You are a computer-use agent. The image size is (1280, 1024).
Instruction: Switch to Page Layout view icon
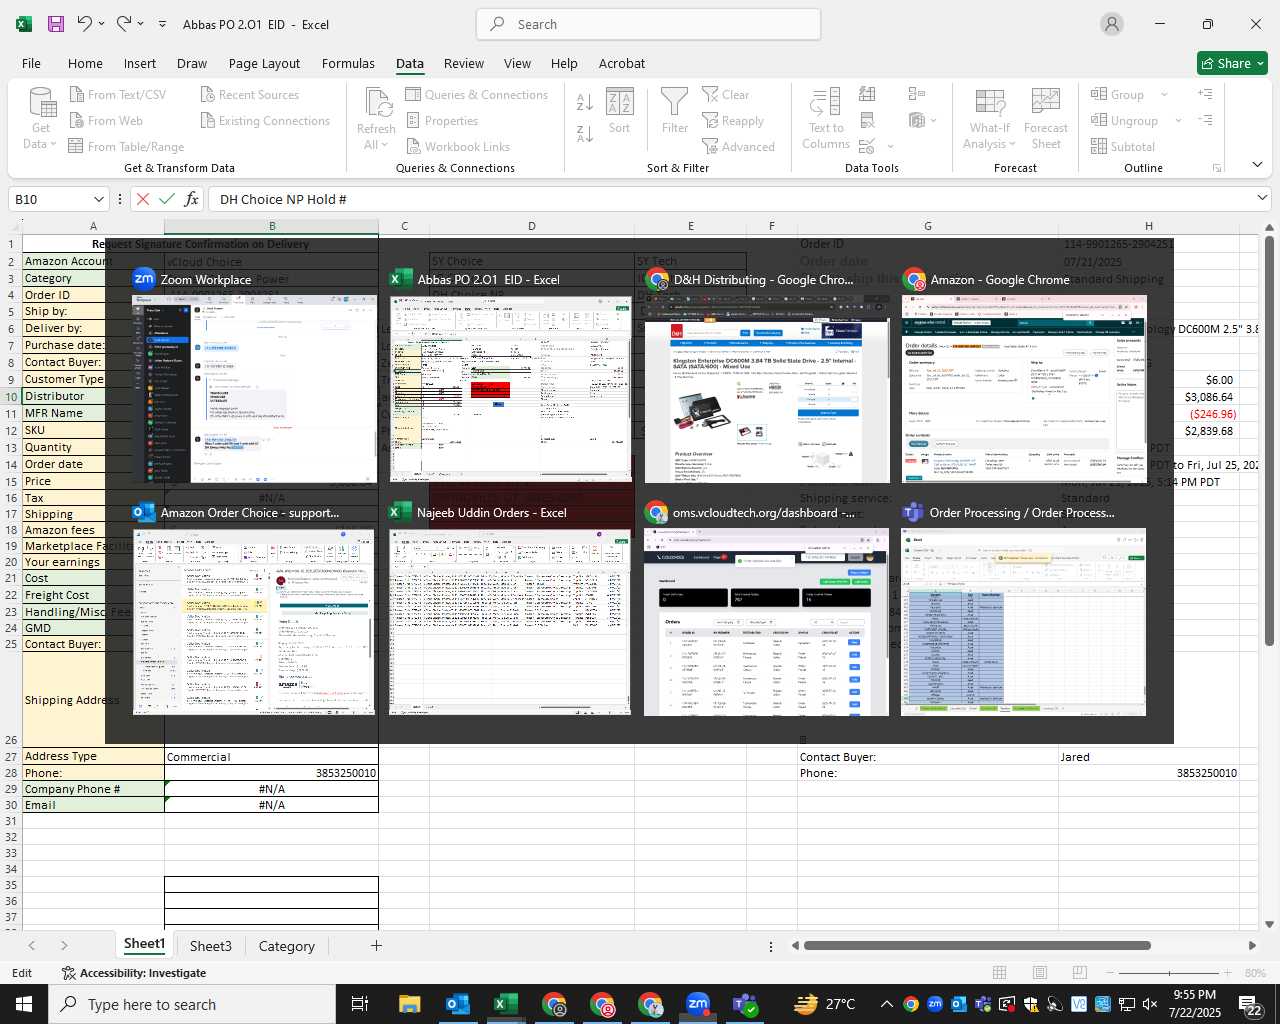tap(1040, 972)
